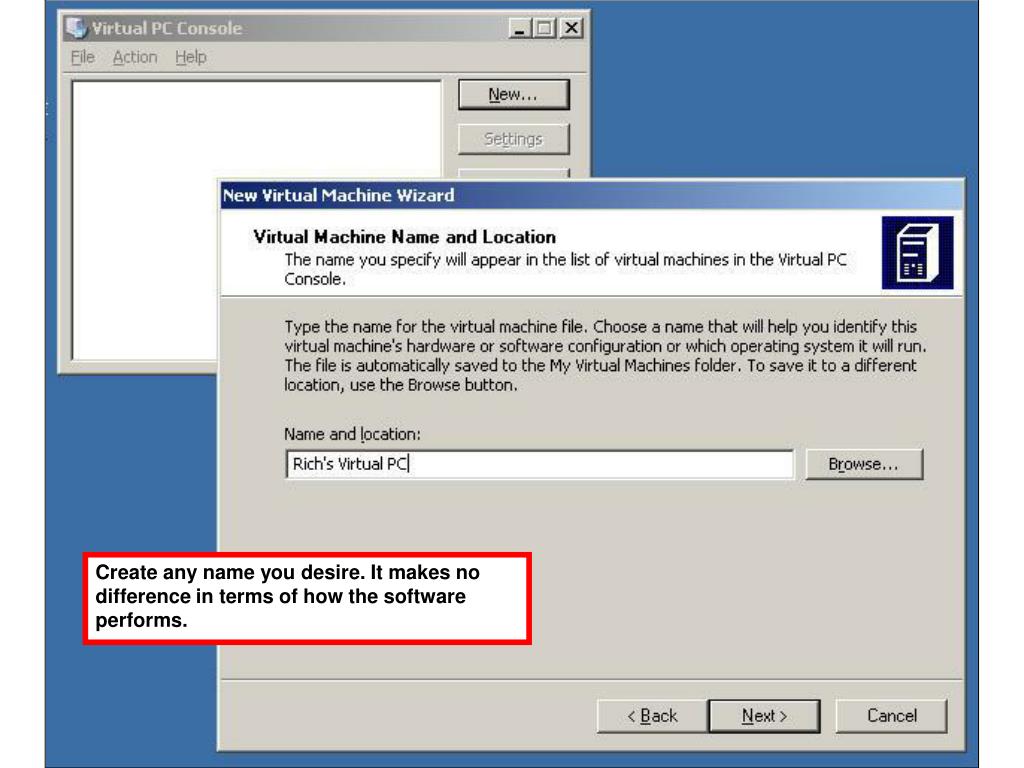Click the Settings button in Virtual PC Console

513,139
